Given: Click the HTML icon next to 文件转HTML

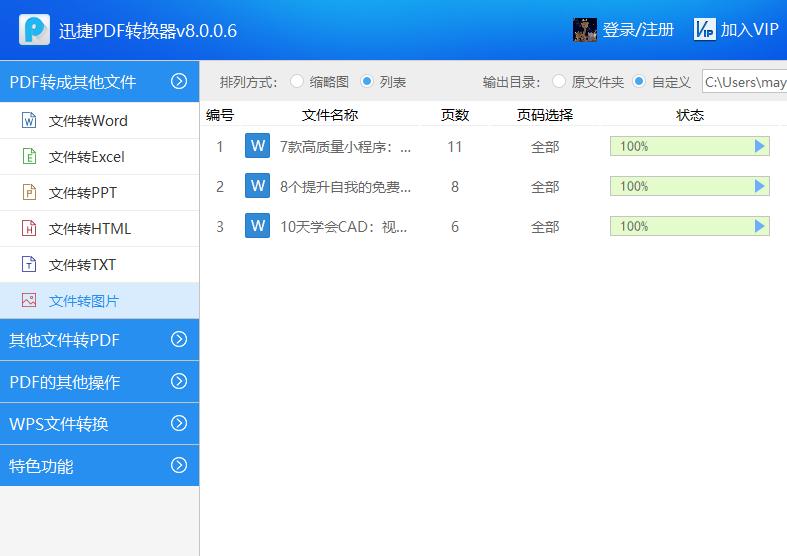Looking at the screenshot, I should (29, 228).
